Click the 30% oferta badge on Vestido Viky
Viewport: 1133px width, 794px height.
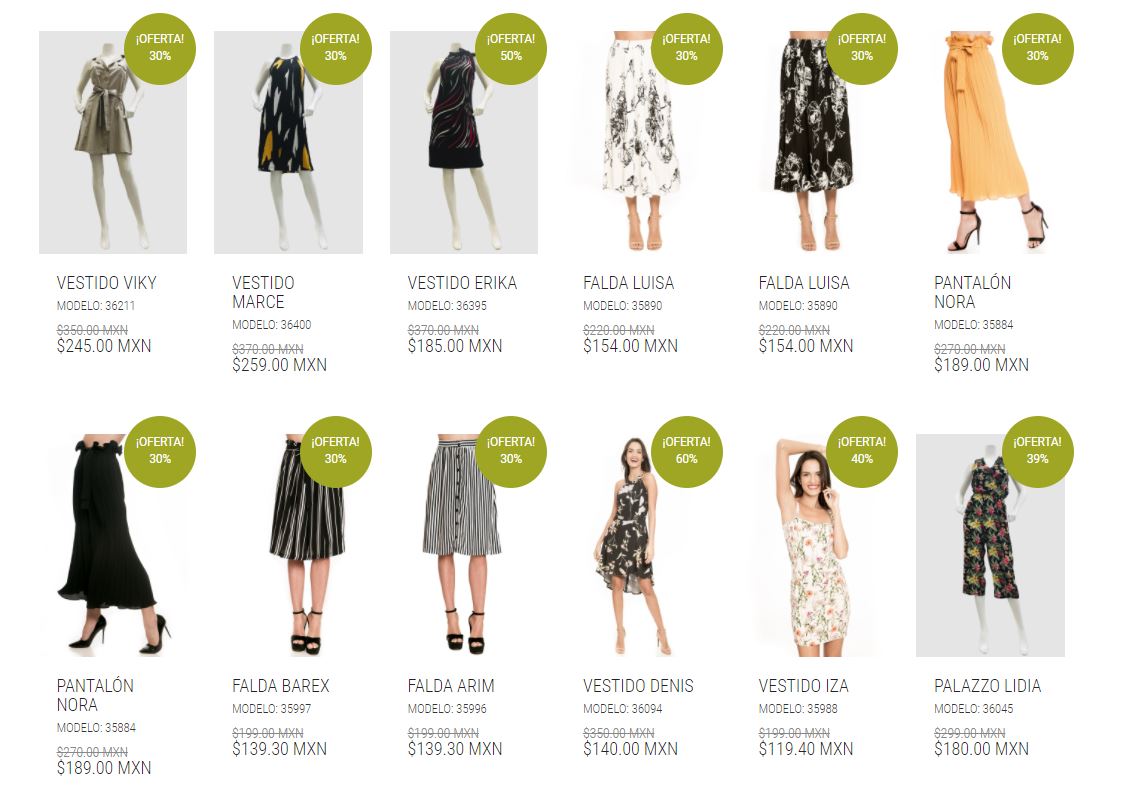point(160,48)
